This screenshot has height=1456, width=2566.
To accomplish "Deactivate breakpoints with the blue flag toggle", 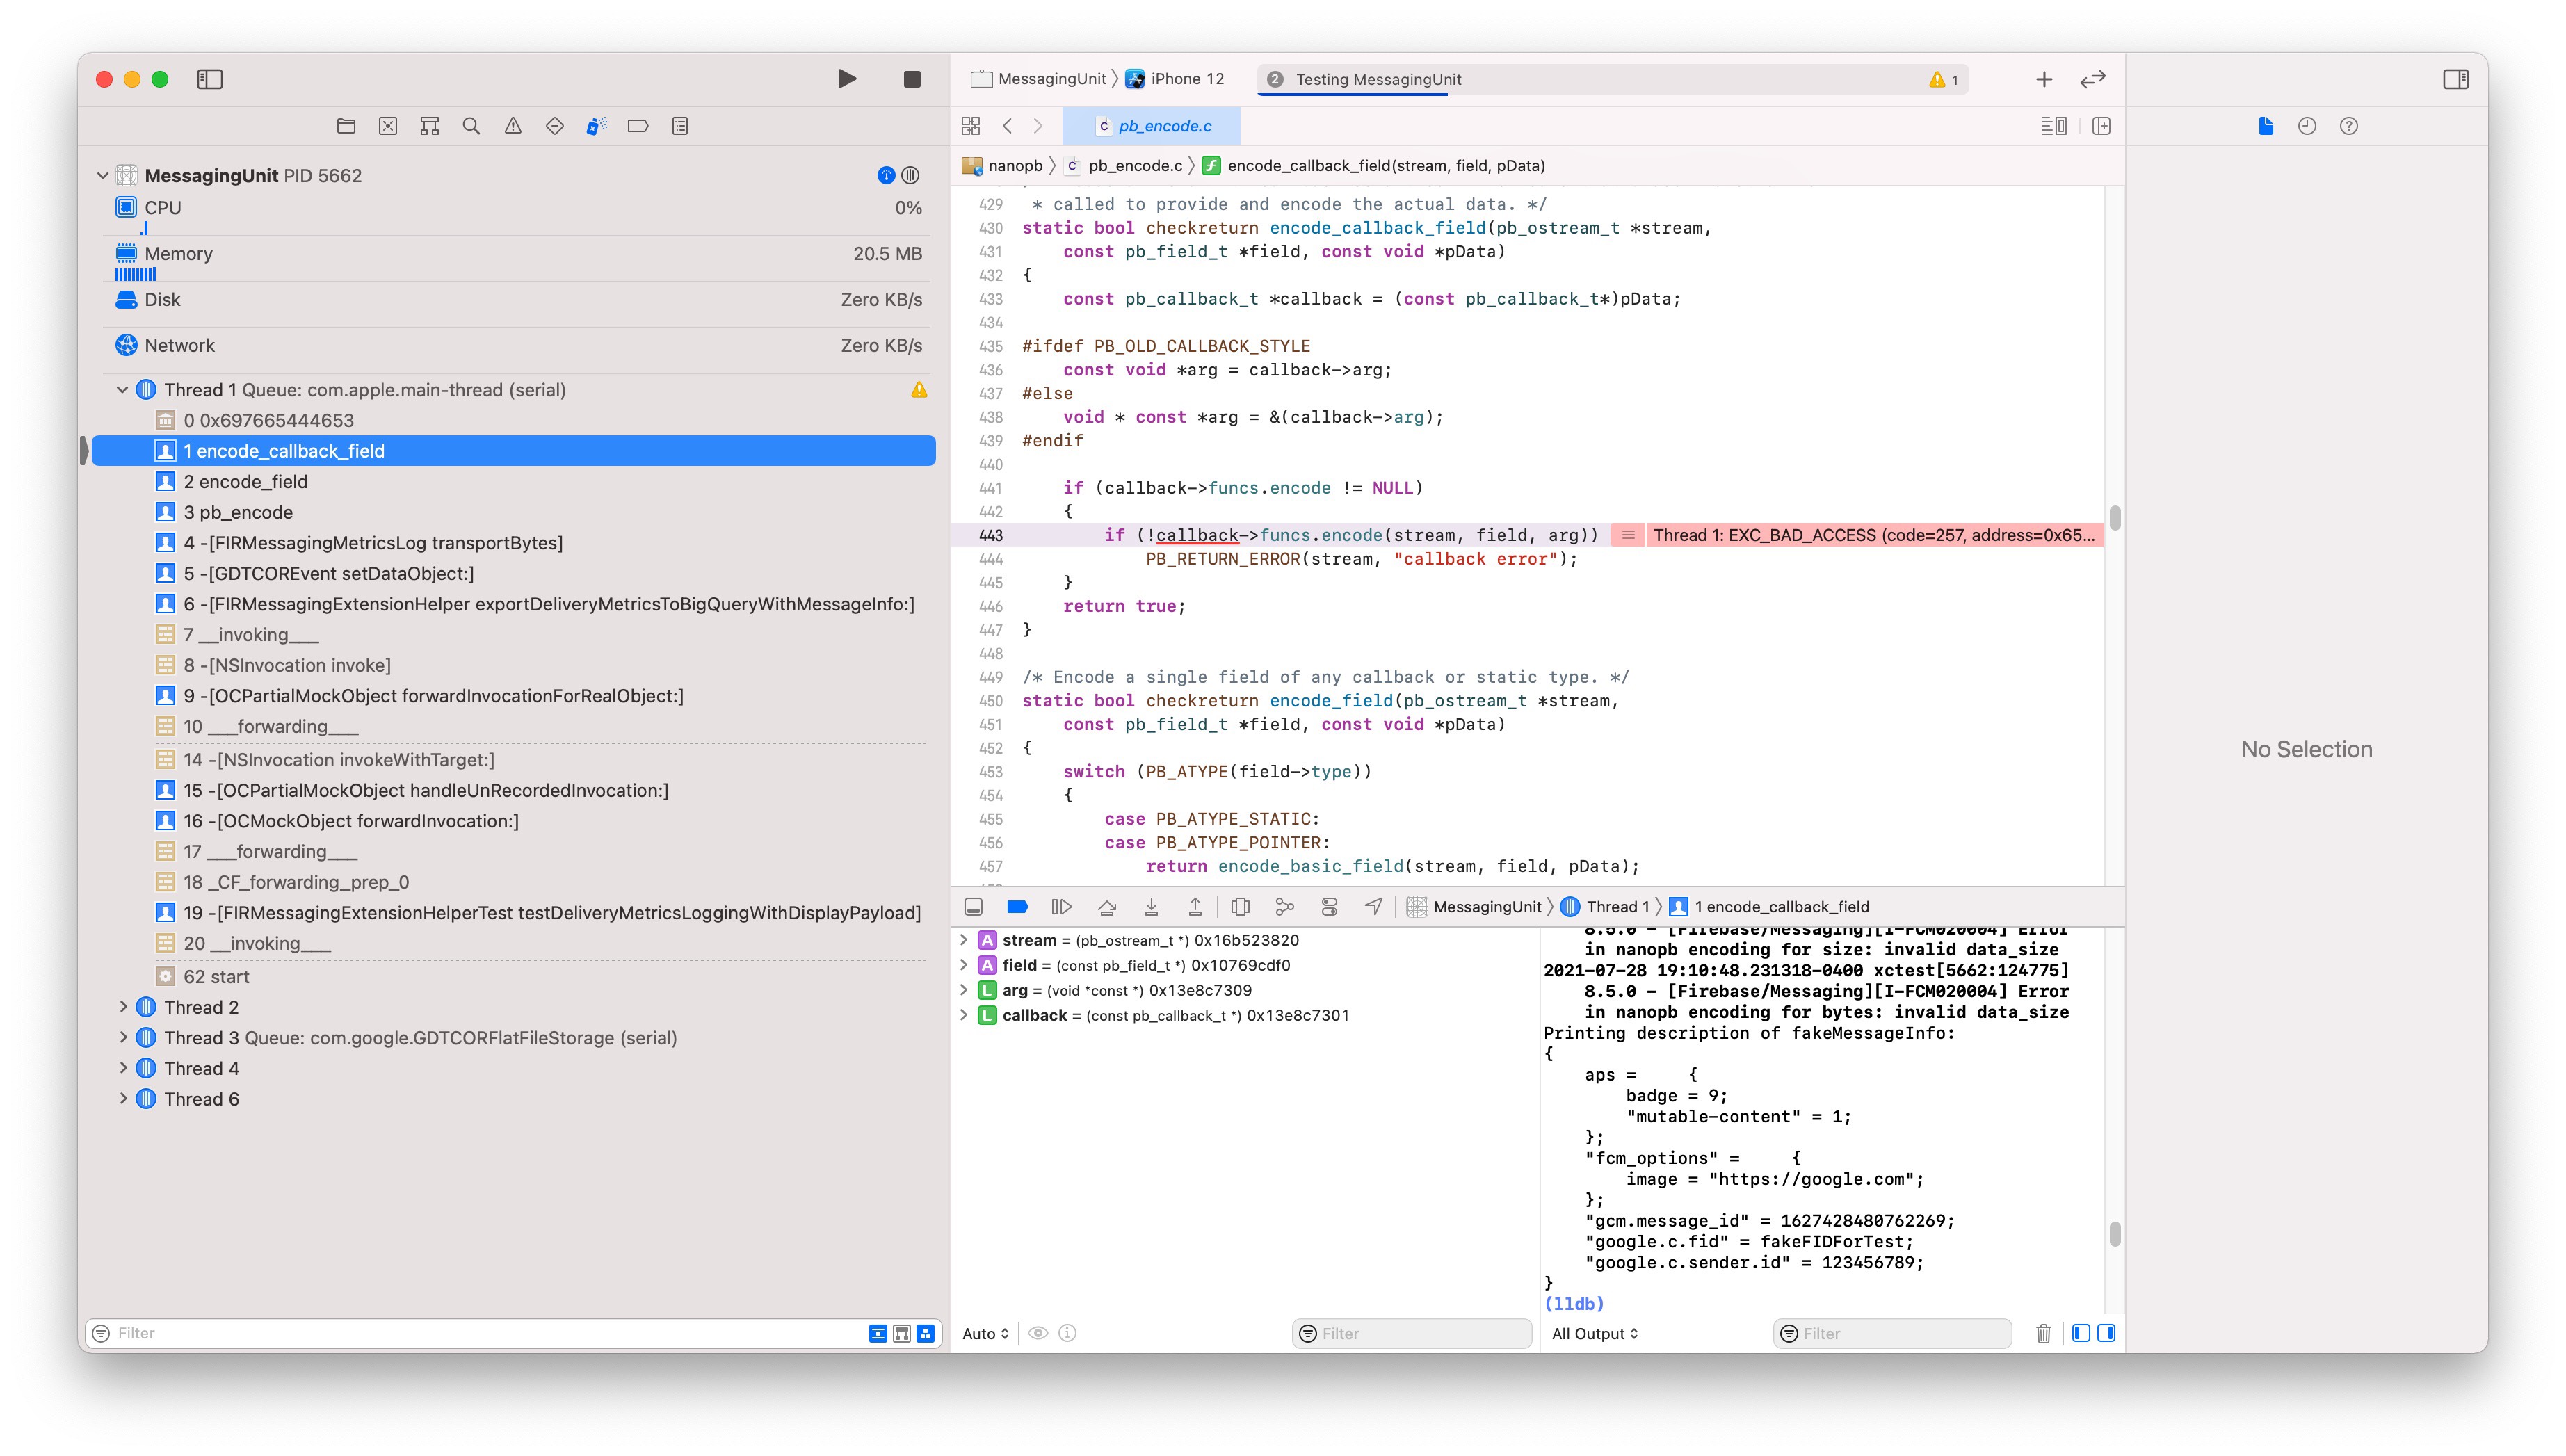I will click(1017, 906).
